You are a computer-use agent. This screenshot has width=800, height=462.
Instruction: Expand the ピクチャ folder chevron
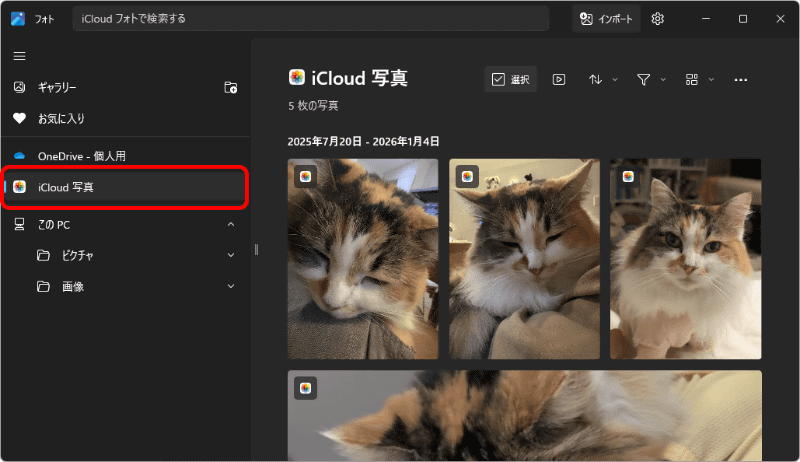coord(231,255)
